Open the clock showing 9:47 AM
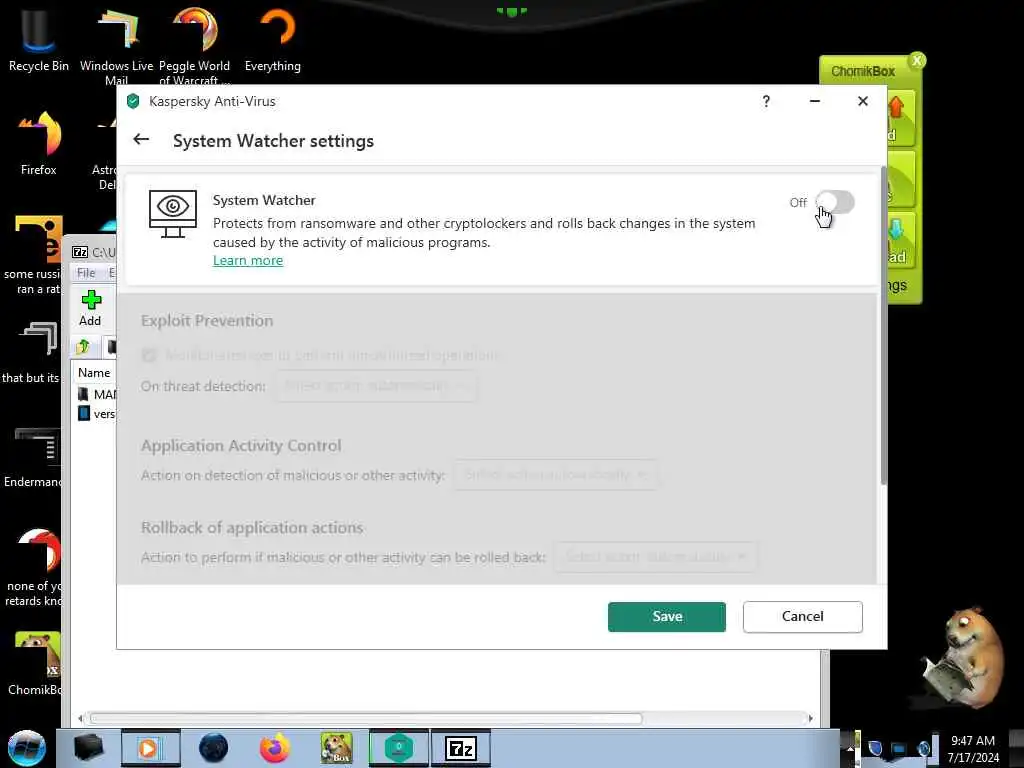 pyautogui.click(x=973, y=749)
